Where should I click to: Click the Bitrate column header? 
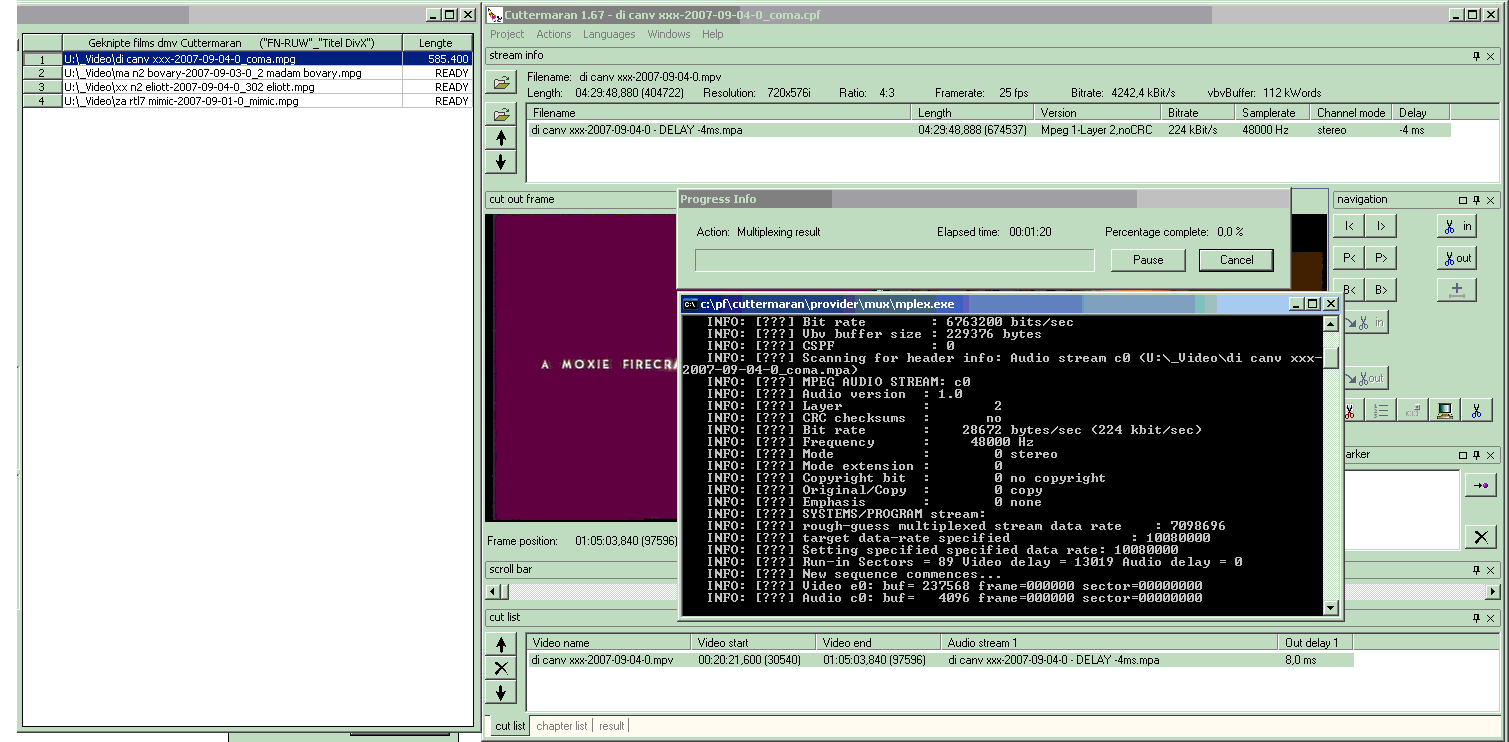coord(1199,113)
